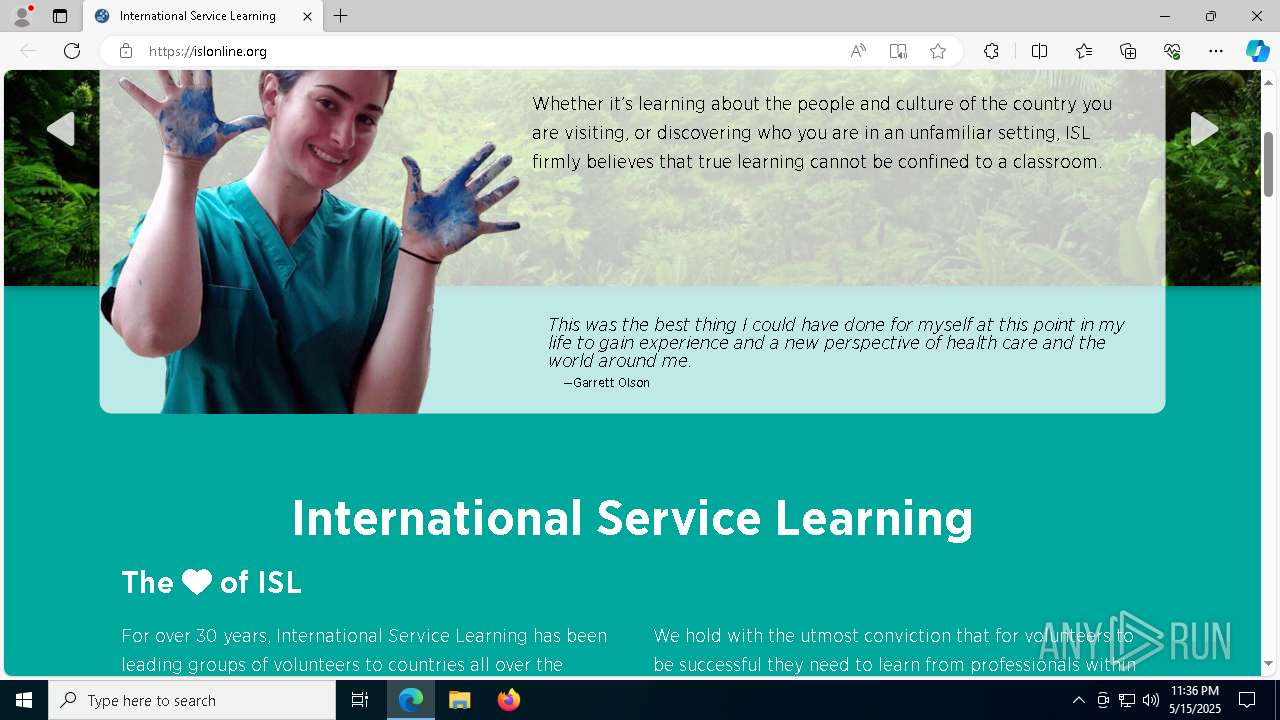Launch Firefox from the taskbar
The height and width of the screenshot is (720, 1280).
pyautogui.click(x=508, y=700)
